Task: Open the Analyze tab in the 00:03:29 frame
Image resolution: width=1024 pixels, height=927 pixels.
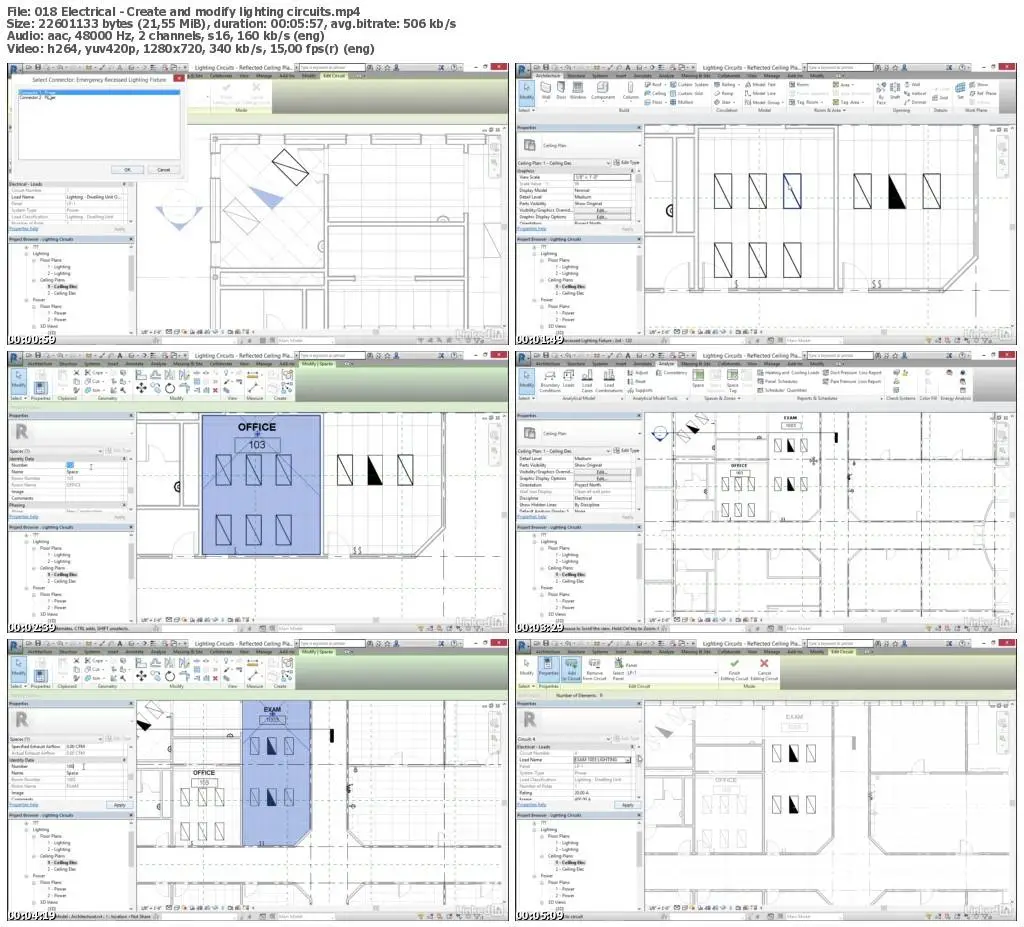Action: pyautogui.click(x=666, y=364)
